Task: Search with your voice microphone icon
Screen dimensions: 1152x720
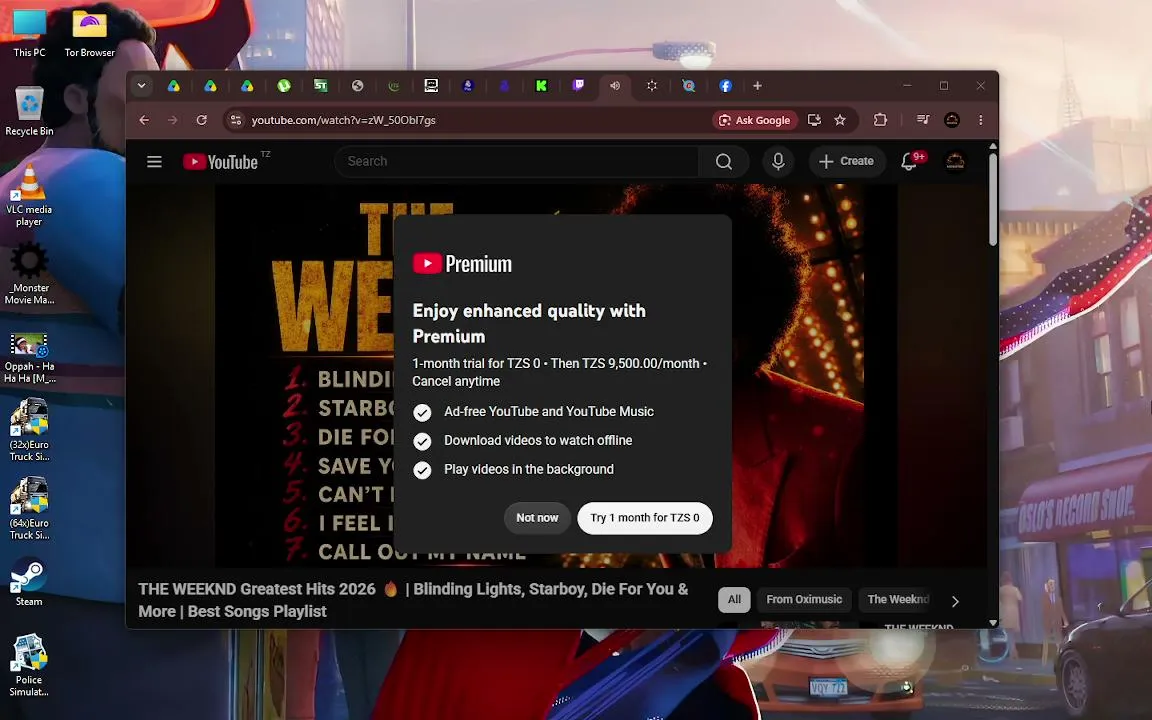Action: coord(778,162)
